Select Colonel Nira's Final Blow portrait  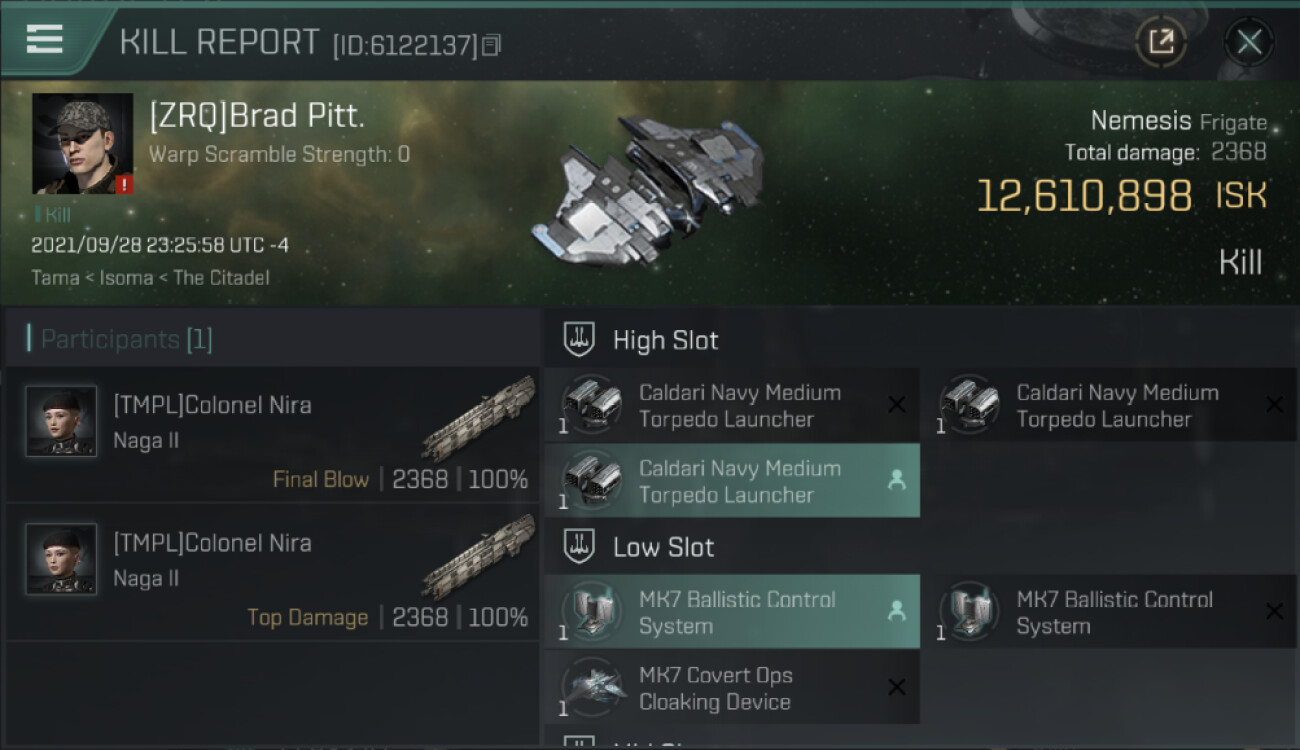(x=61, y=422)
